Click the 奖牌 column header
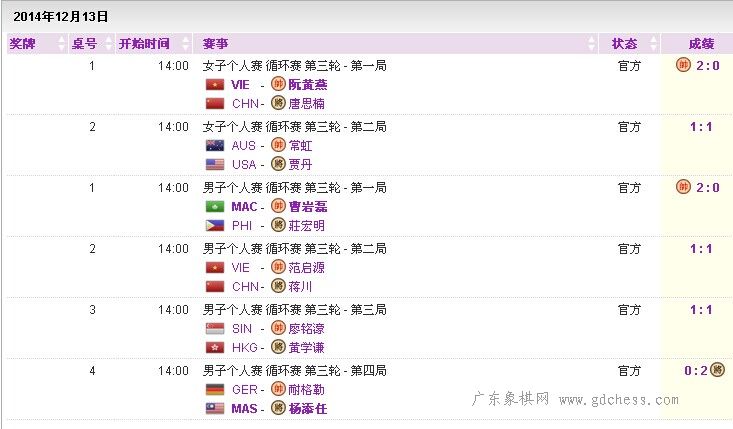Image resolution: width=733 pixels, height=429 pixels. pyautogui.click(x=22, y=44)
